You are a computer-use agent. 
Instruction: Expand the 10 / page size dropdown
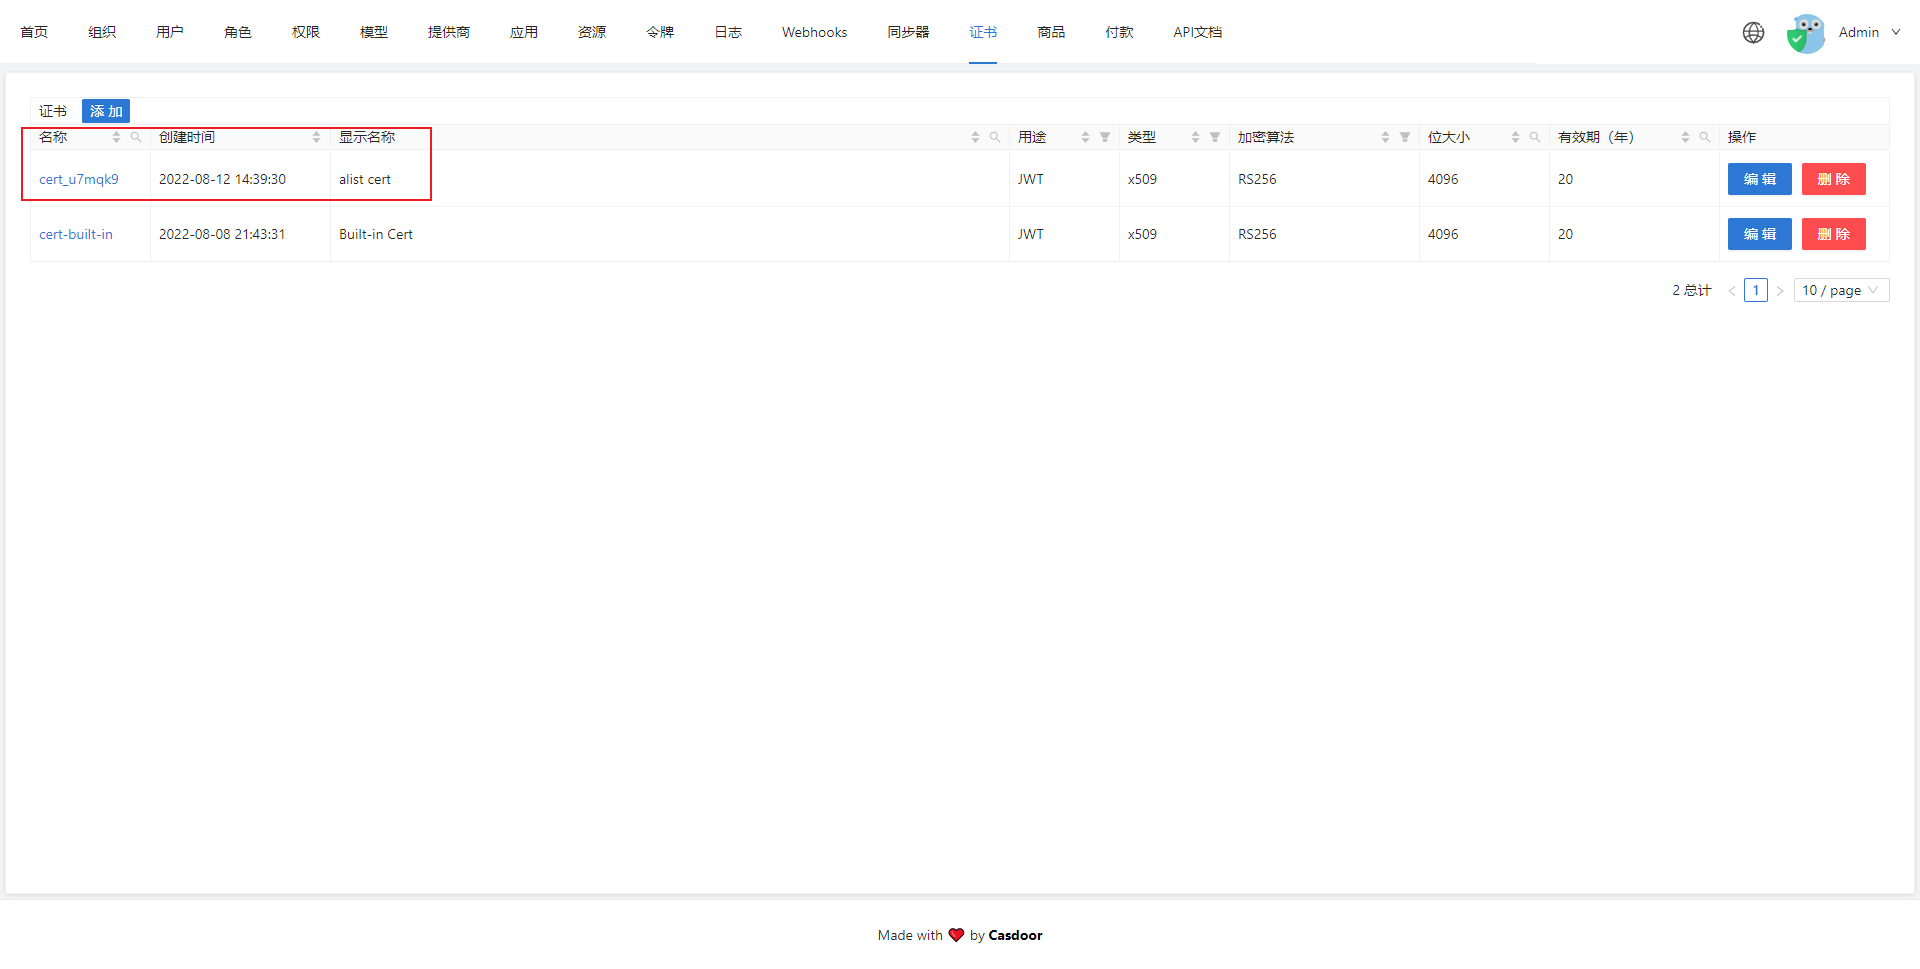pos(1841,290)
